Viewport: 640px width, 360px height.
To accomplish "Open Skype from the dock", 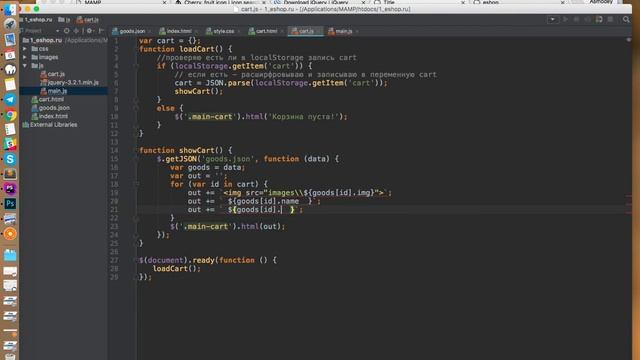I will (x=10, y=159).
